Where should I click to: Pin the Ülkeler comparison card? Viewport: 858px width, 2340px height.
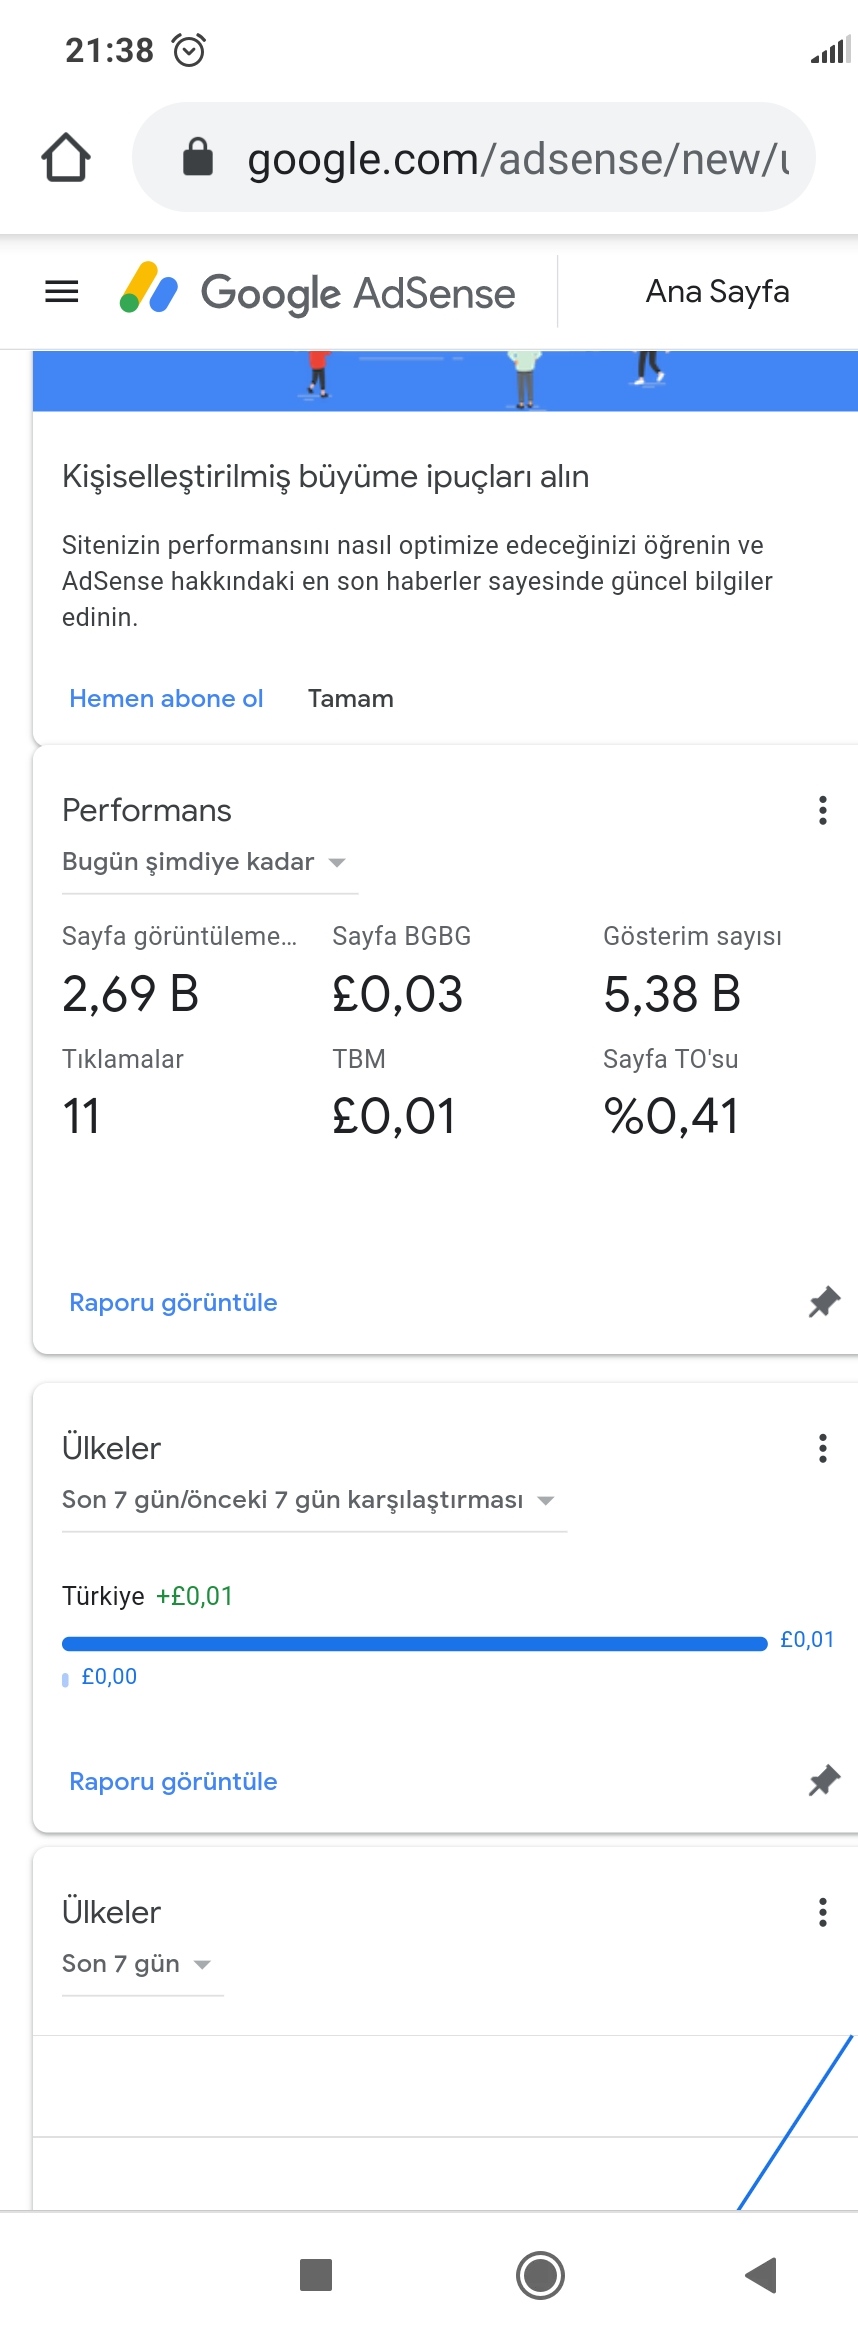(x=824, y=1781)
